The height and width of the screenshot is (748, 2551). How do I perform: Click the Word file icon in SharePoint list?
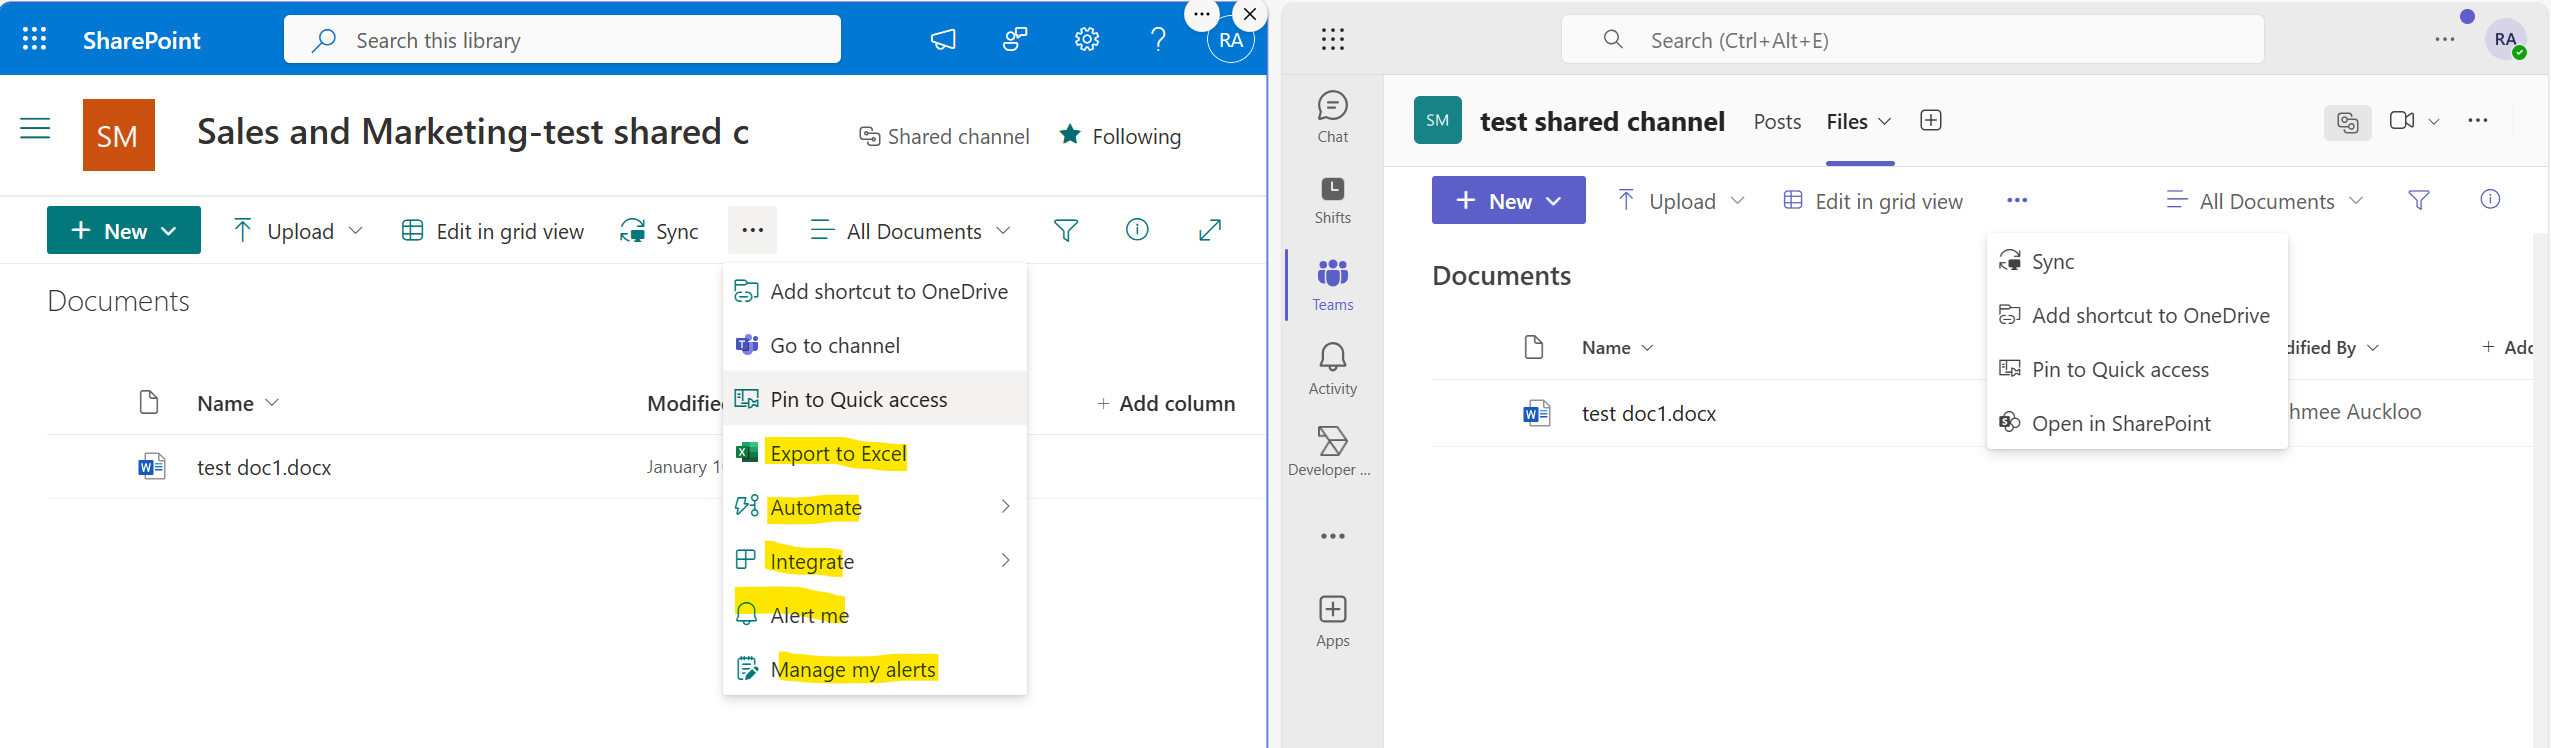point(151,466)
